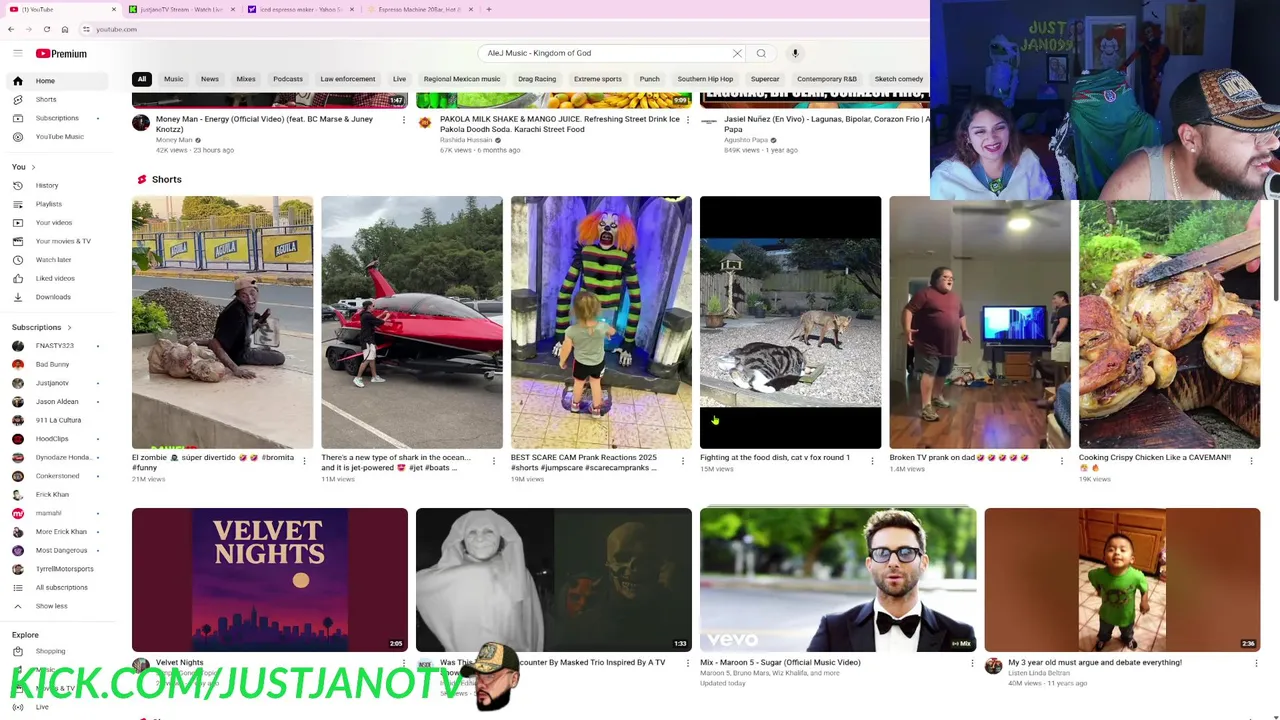The image size is (1280, 720).
Task: Switch to the iced espresso maker tab
Action: [300, 9]
